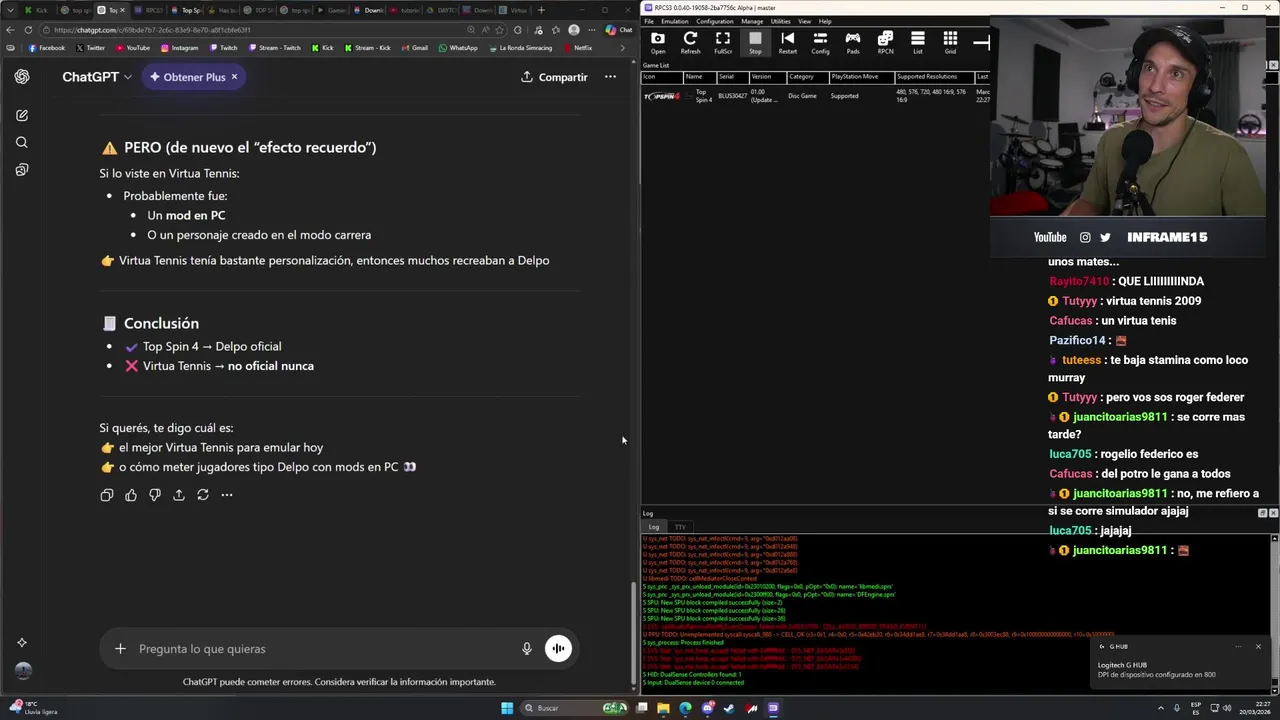The image size is (1280, 720).
Task: Open RPCN icon in RPCS3 toolbar
Action: [885, 43]
